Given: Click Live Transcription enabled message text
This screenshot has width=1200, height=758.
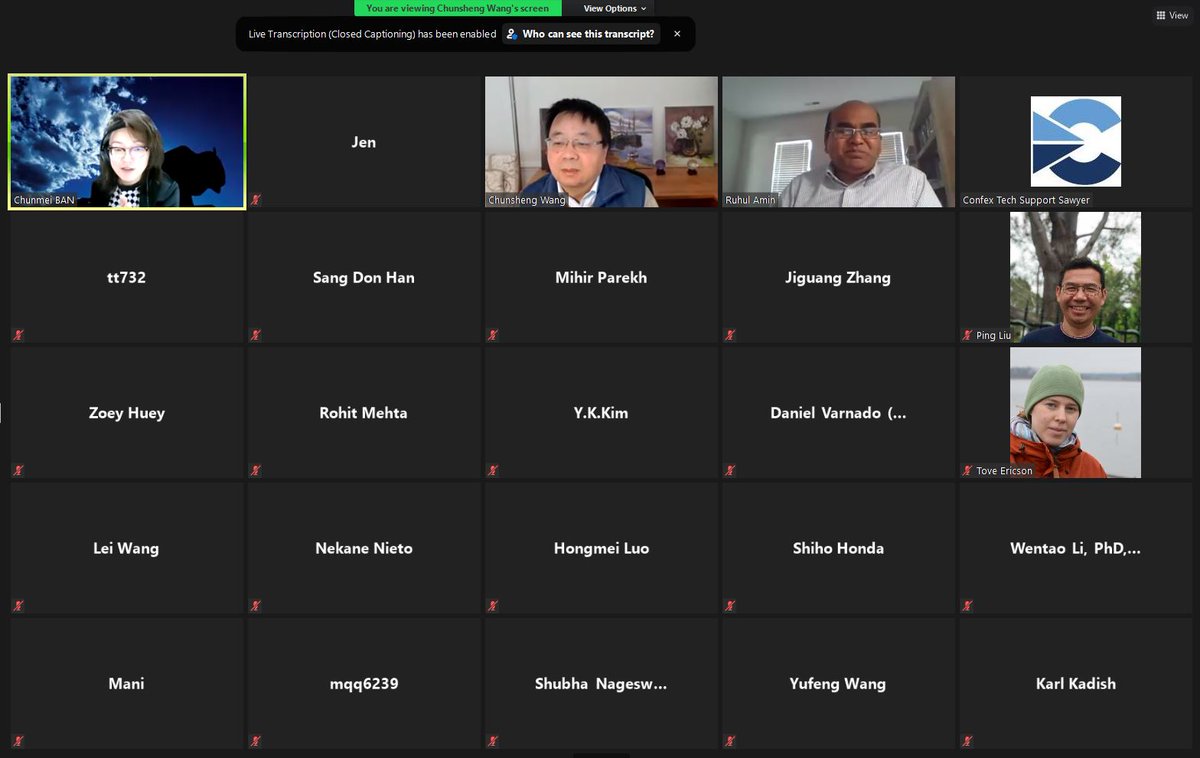Looking at the screenshot, I should (x=372, y=34).
